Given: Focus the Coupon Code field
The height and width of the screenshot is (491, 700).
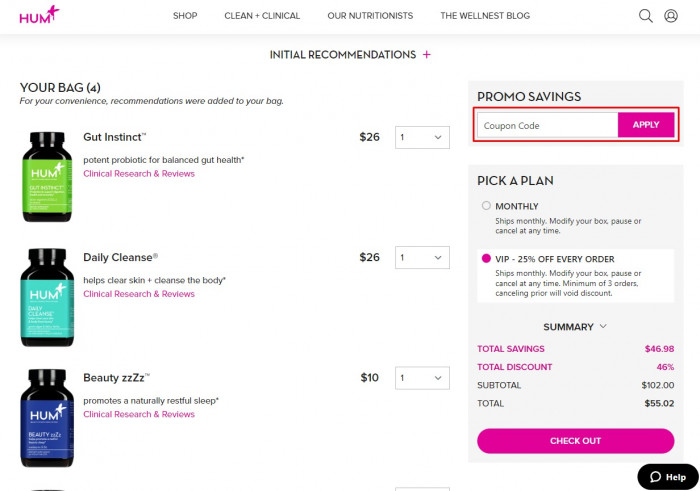Looking at the screenshot, I should (548, 125).
